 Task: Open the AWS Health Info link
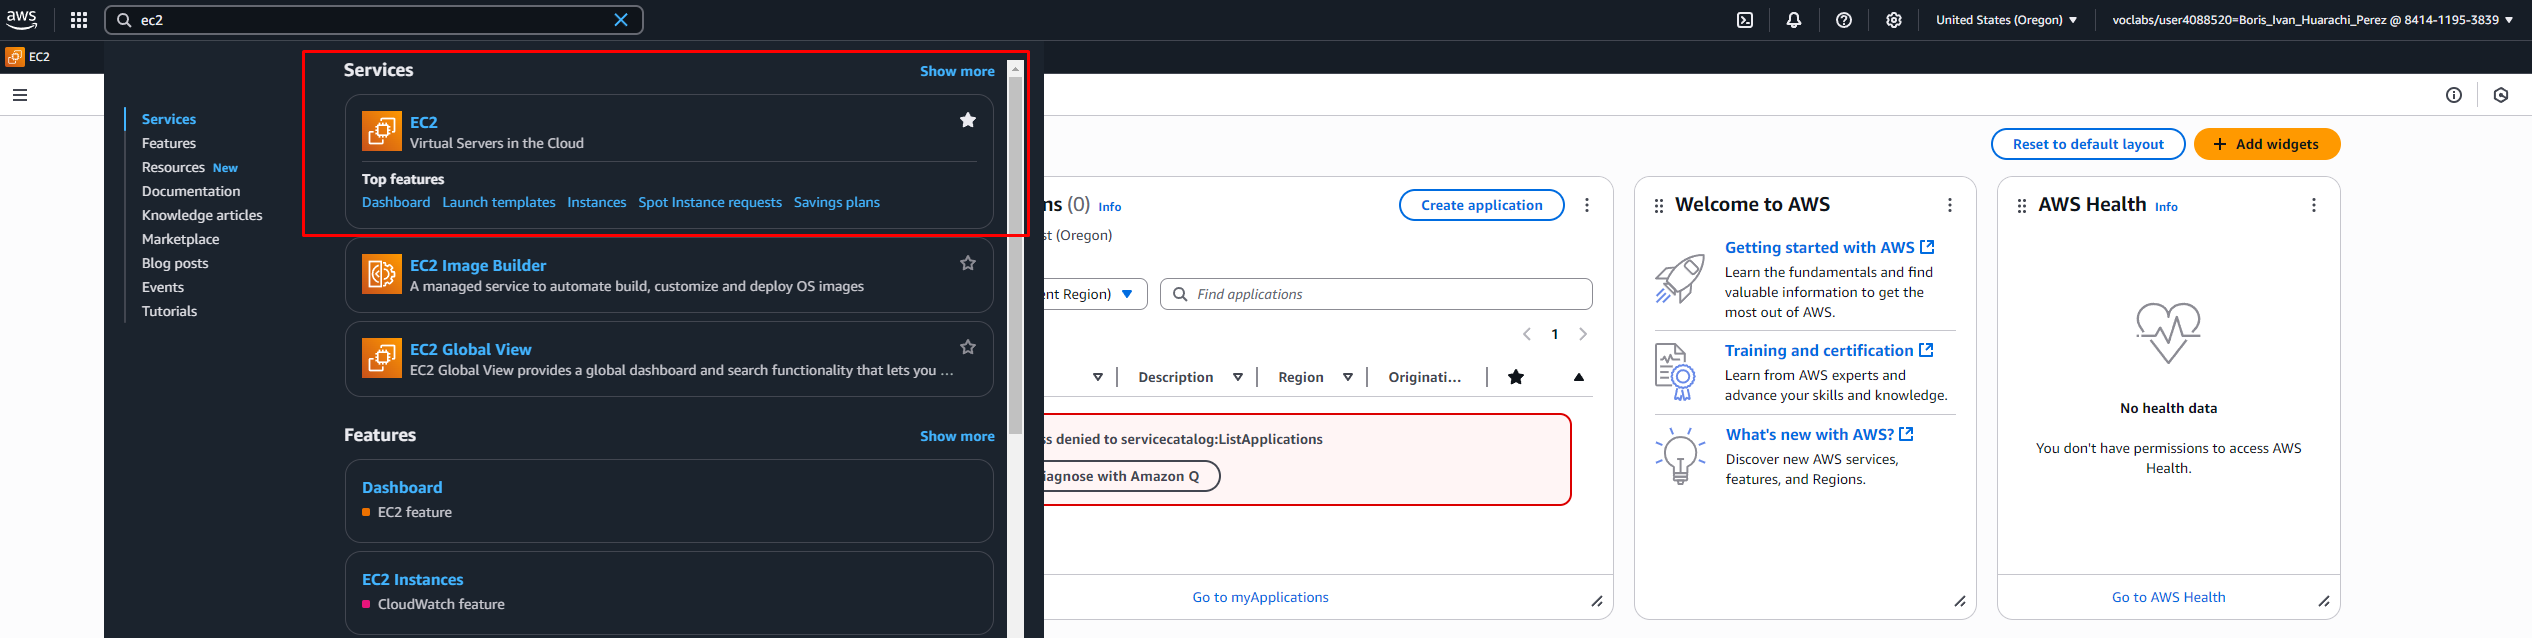(2166, 207)
